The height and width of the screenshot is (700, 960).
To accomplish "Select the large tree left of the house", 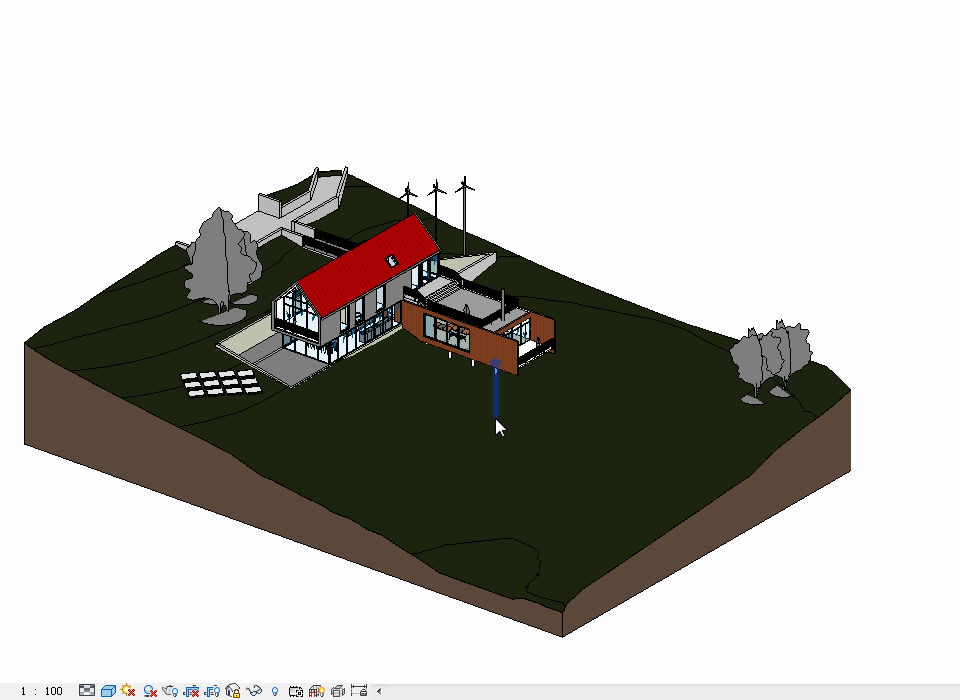I will coord(220,258).
